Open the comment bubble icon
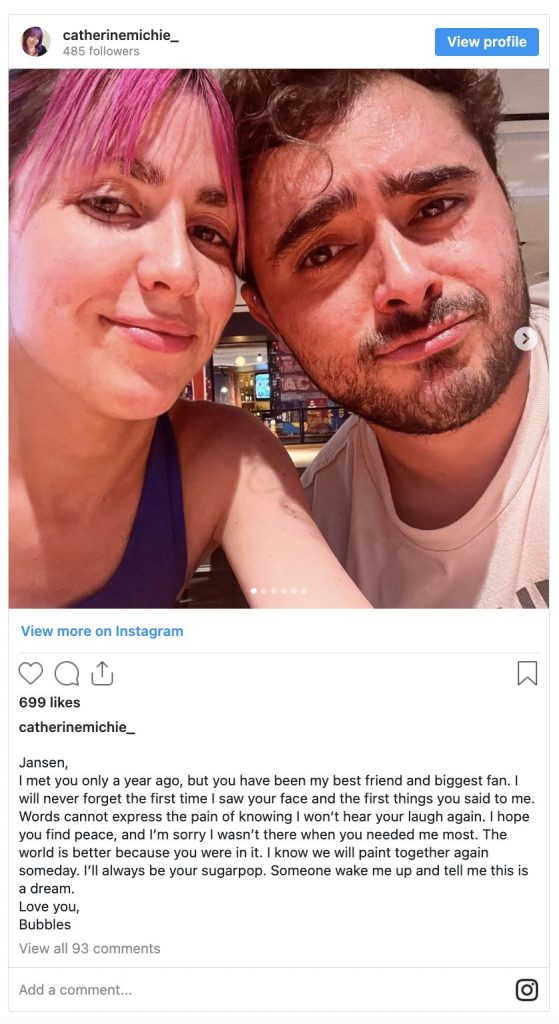559x1024 pixels. point(67,673)
